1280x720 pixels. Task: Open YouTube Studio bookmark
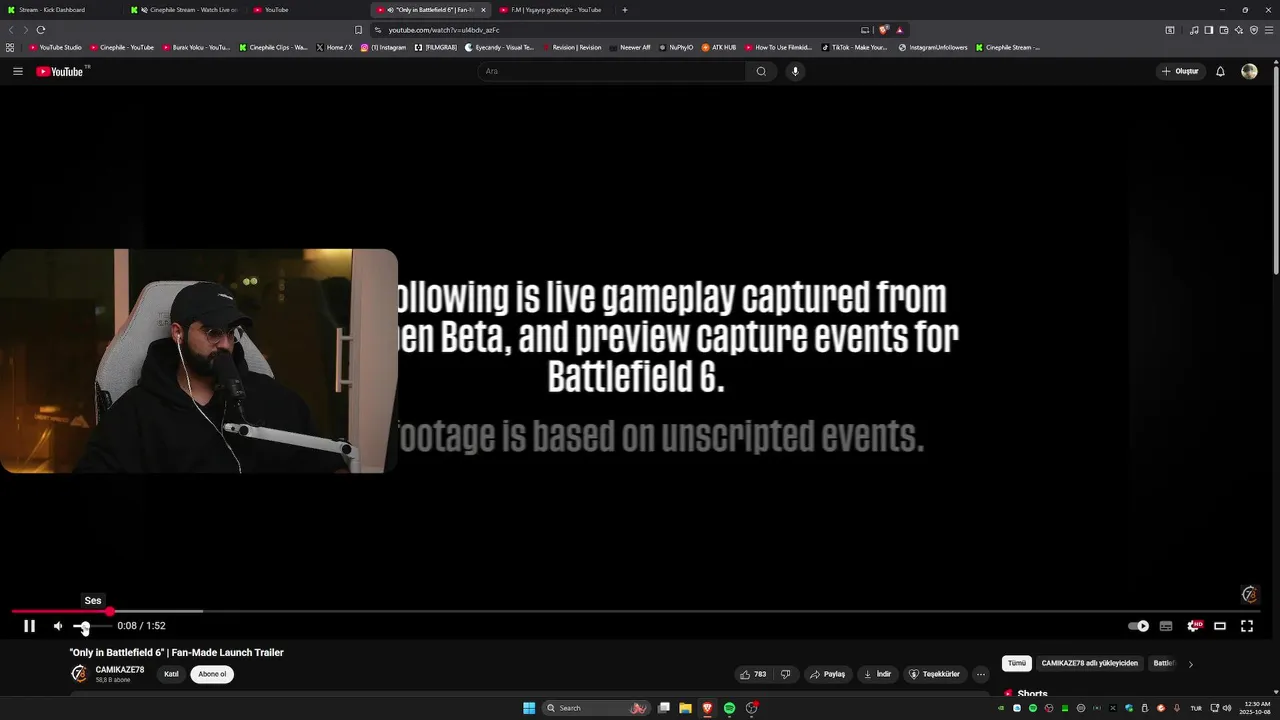tap(55, 47)
